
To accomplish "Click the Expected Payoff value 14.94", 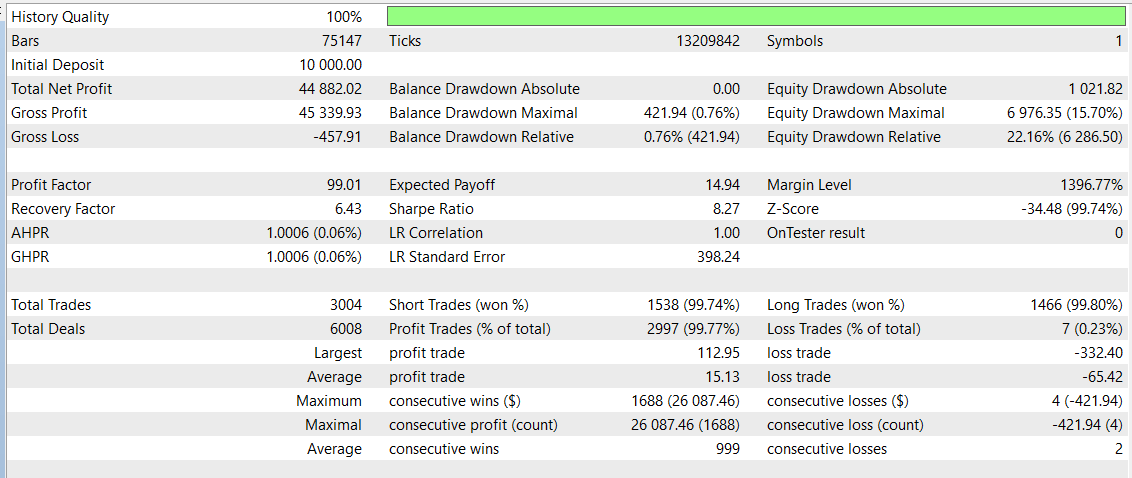I will coord(723,185).
